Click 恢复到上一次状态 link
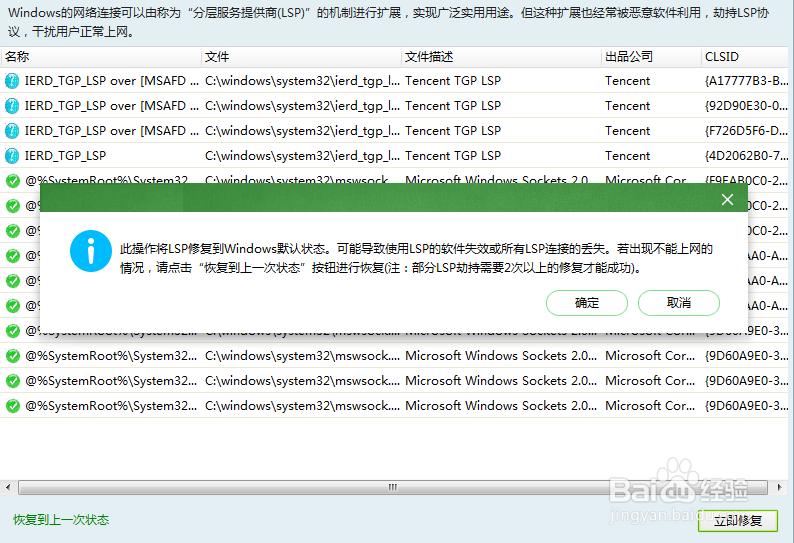794x543 pixels. [61, 520]
